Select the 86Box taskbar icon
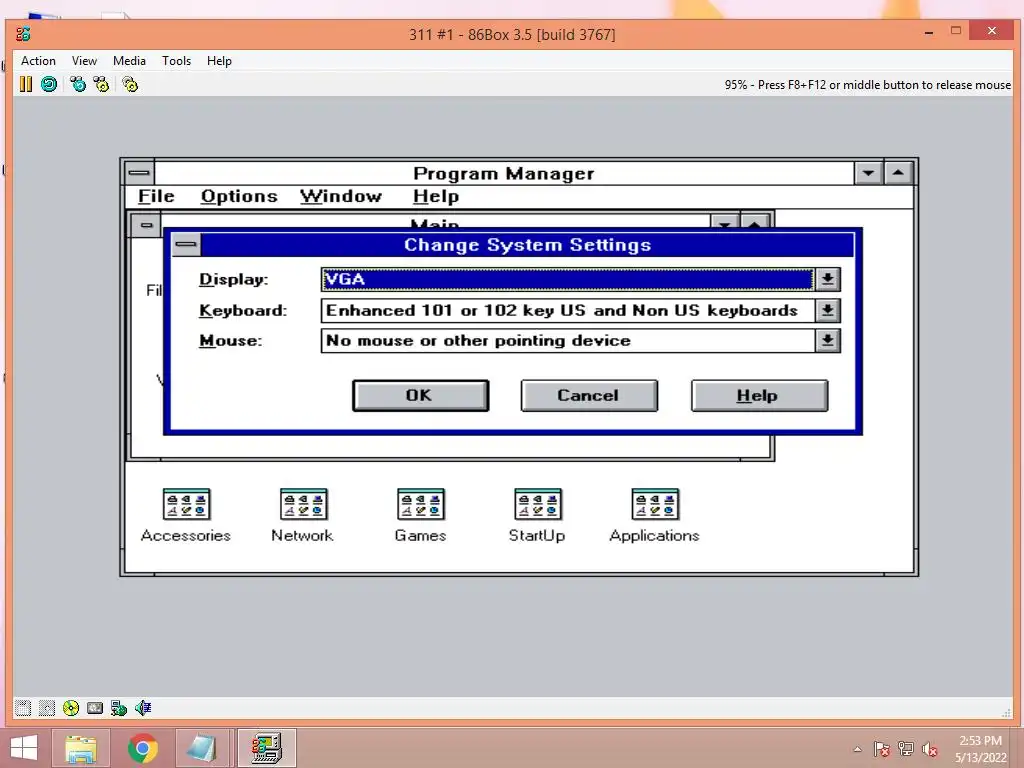 [x=266, y=748]
